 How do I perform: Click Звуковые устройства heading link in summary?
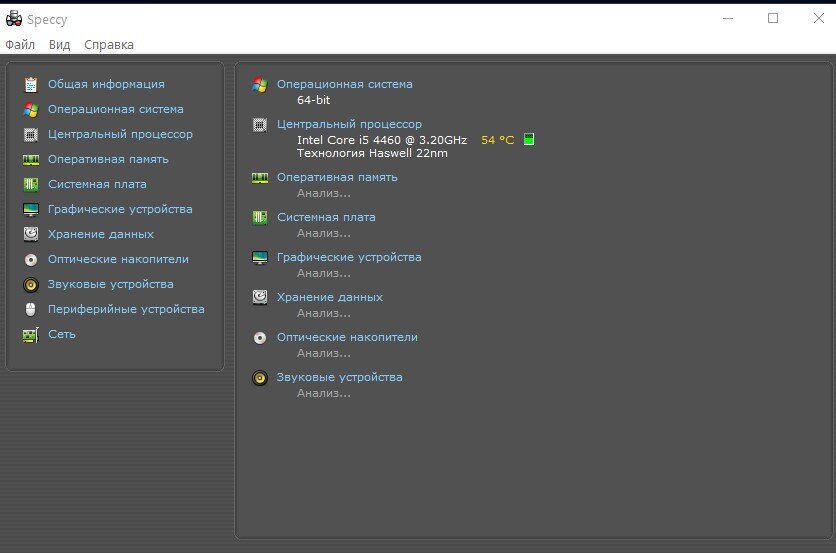point(339,378)
